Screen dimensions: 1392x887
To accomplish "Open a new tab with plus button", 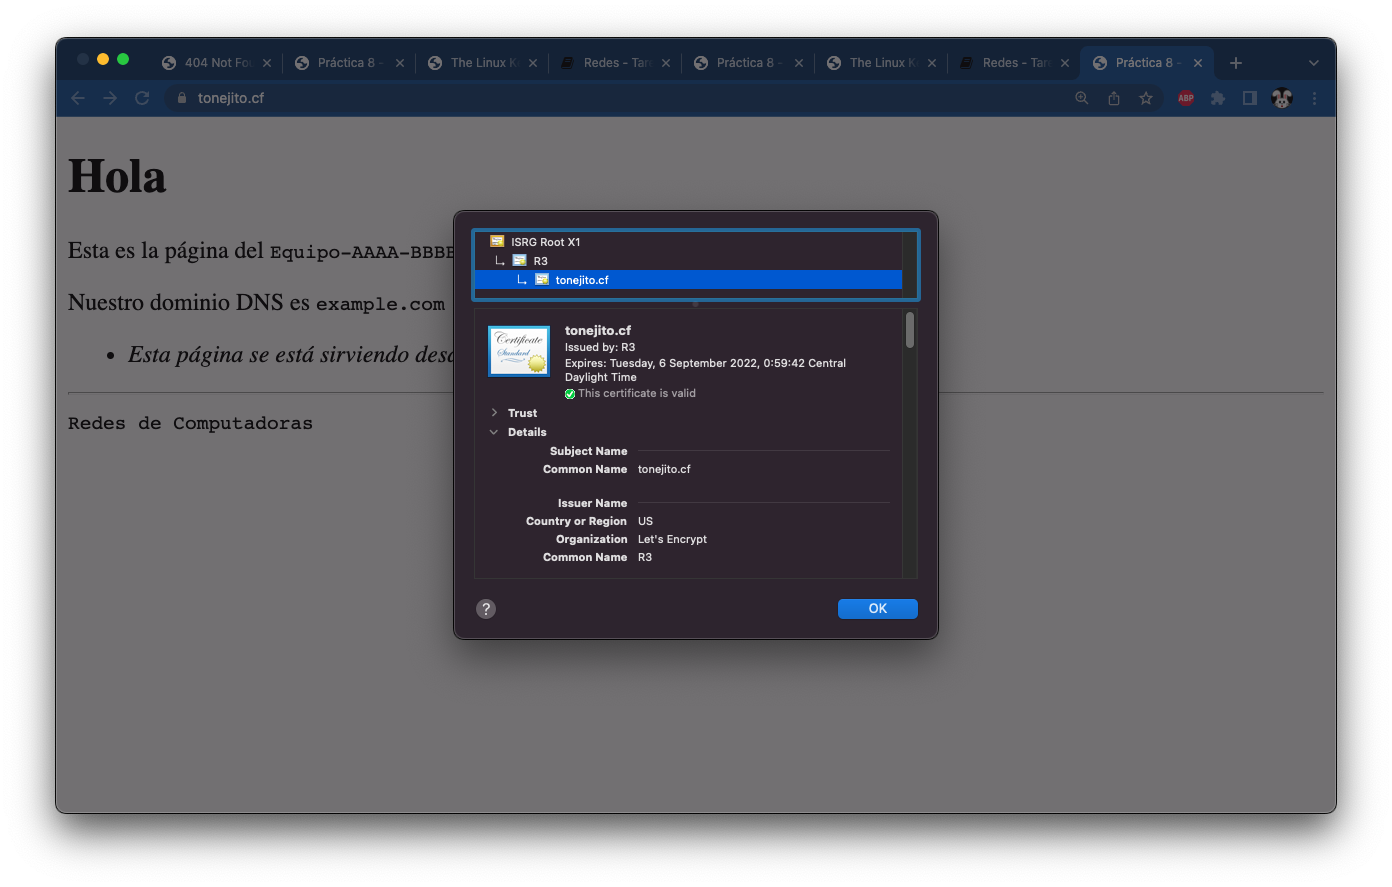I will [1236, 63].
